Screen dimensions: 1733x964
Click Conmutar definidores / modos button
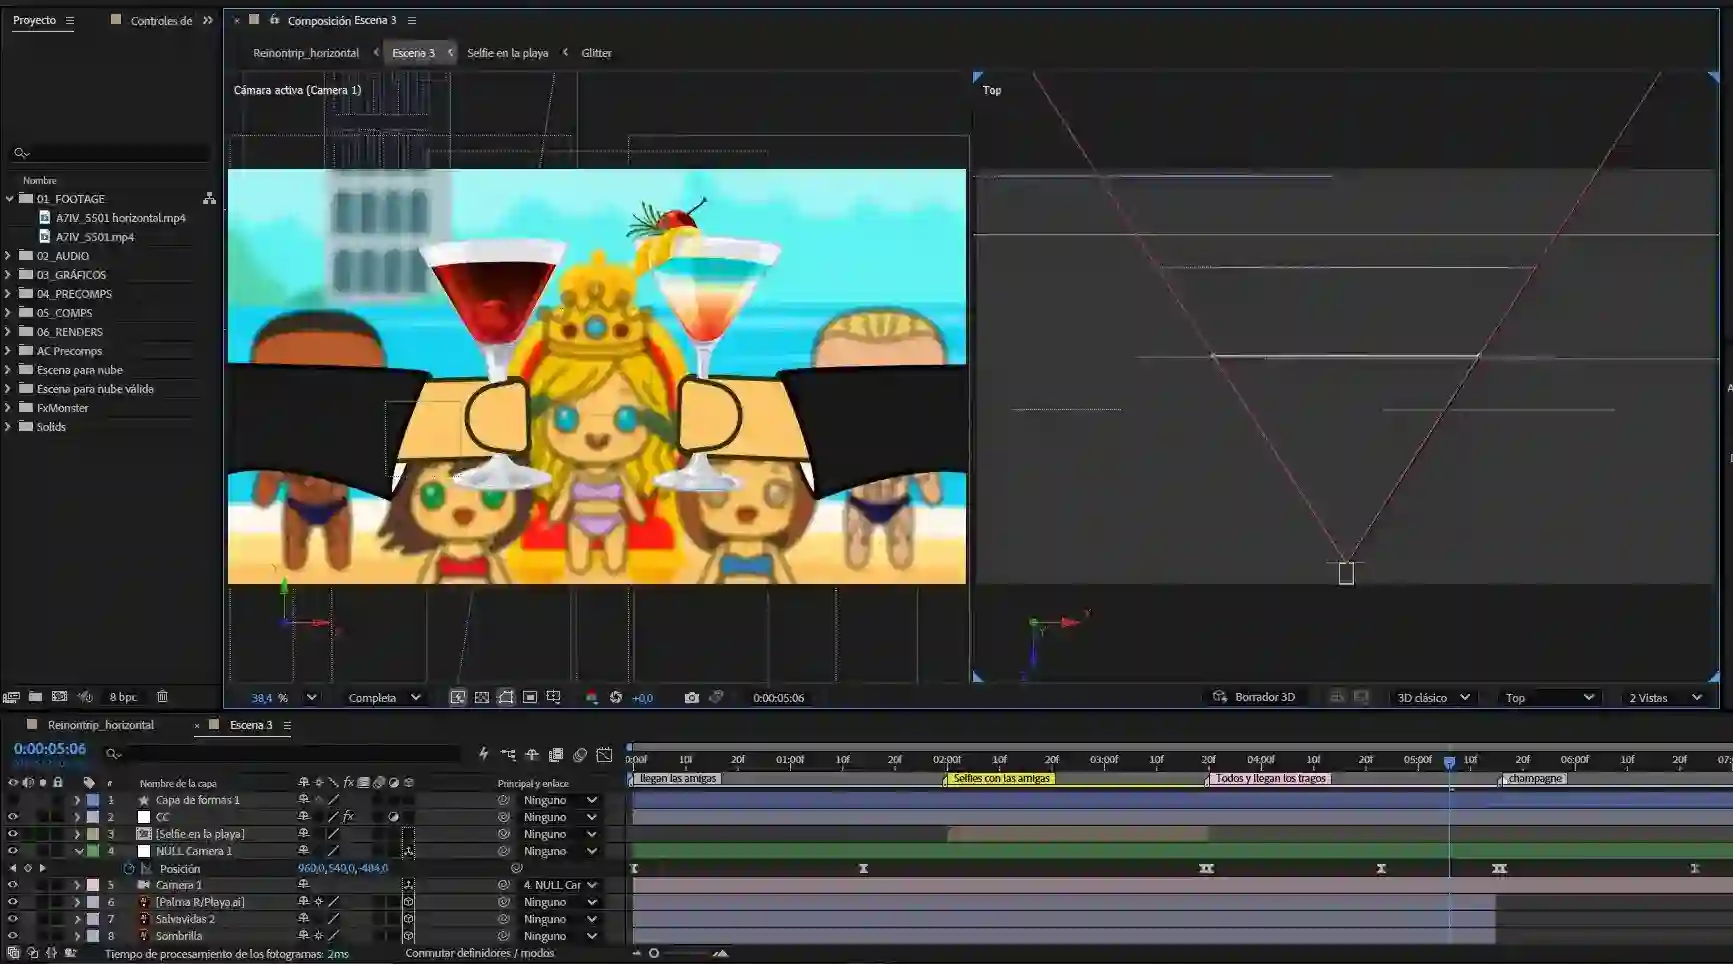coord(480,954)
